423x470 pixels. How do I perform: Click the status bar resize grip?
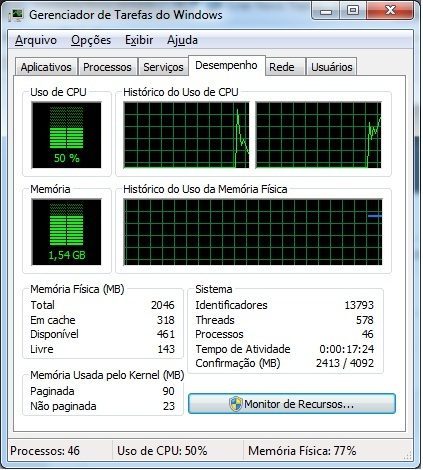coord(408,454)
